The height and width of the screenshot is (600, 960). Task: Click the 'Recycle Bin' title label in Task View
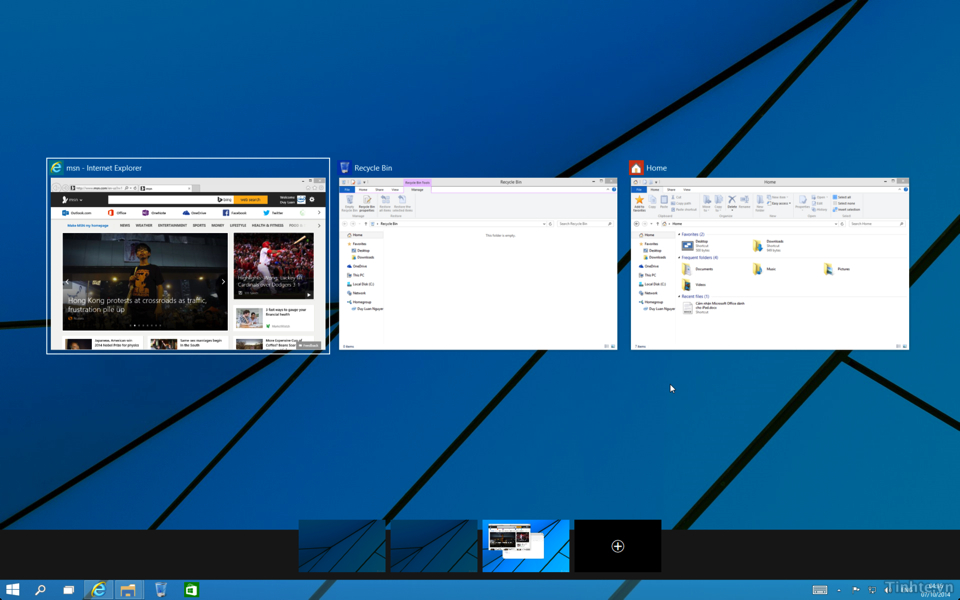click(x=373, y=168)
